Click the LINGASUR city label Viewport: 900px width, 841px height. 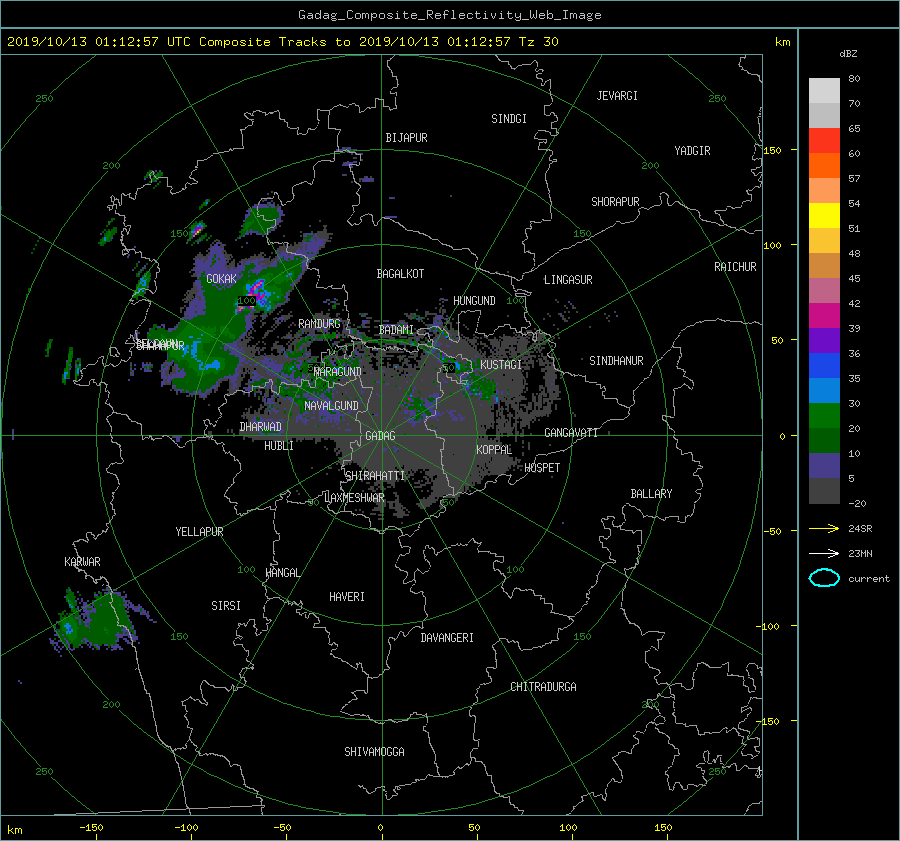tap(568, 280)
